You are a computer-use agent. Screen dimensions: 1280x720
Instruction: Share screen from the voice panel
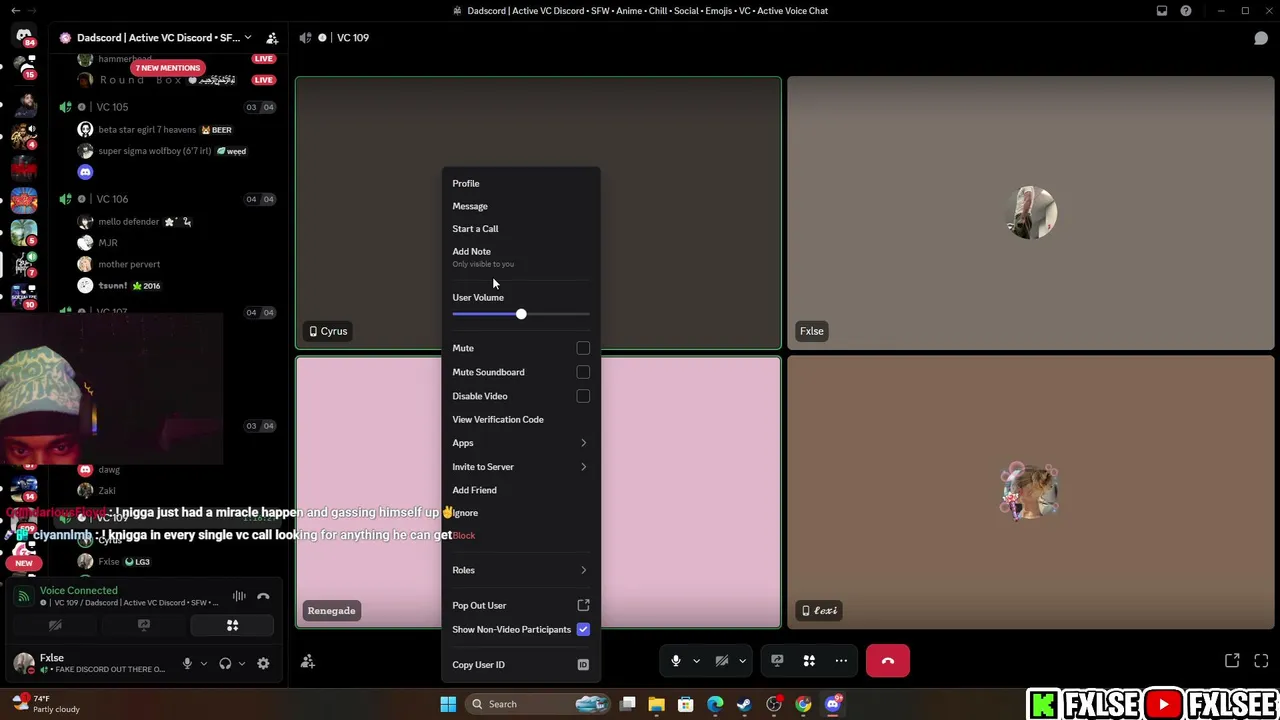click(144, 626)
